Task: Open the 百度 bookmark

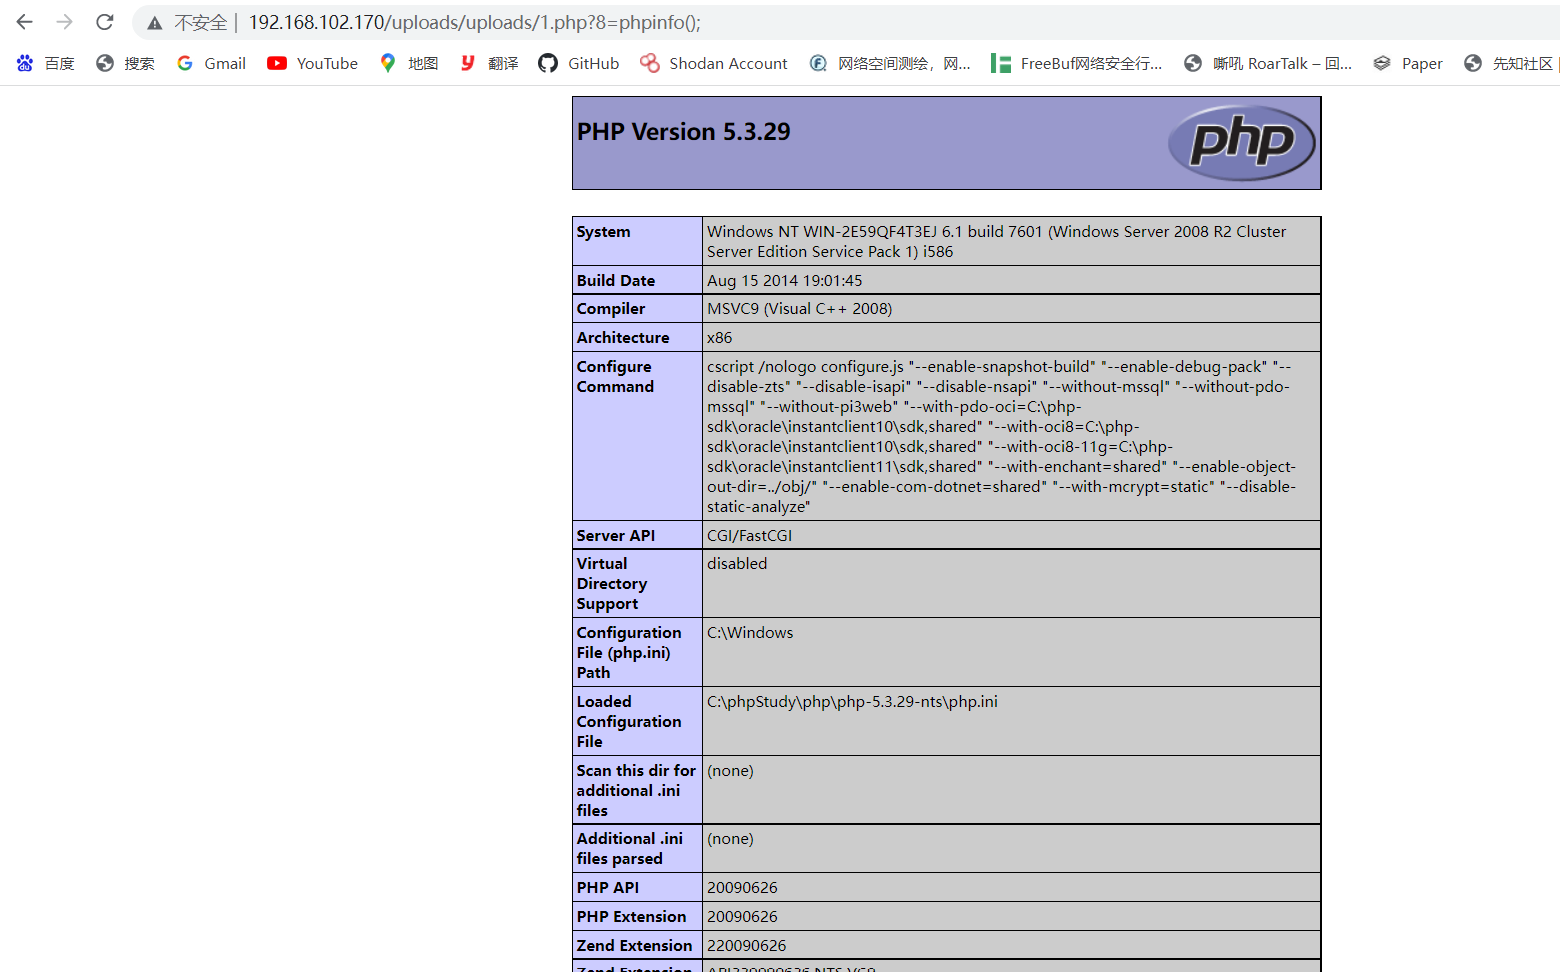Action: [46, 63]
